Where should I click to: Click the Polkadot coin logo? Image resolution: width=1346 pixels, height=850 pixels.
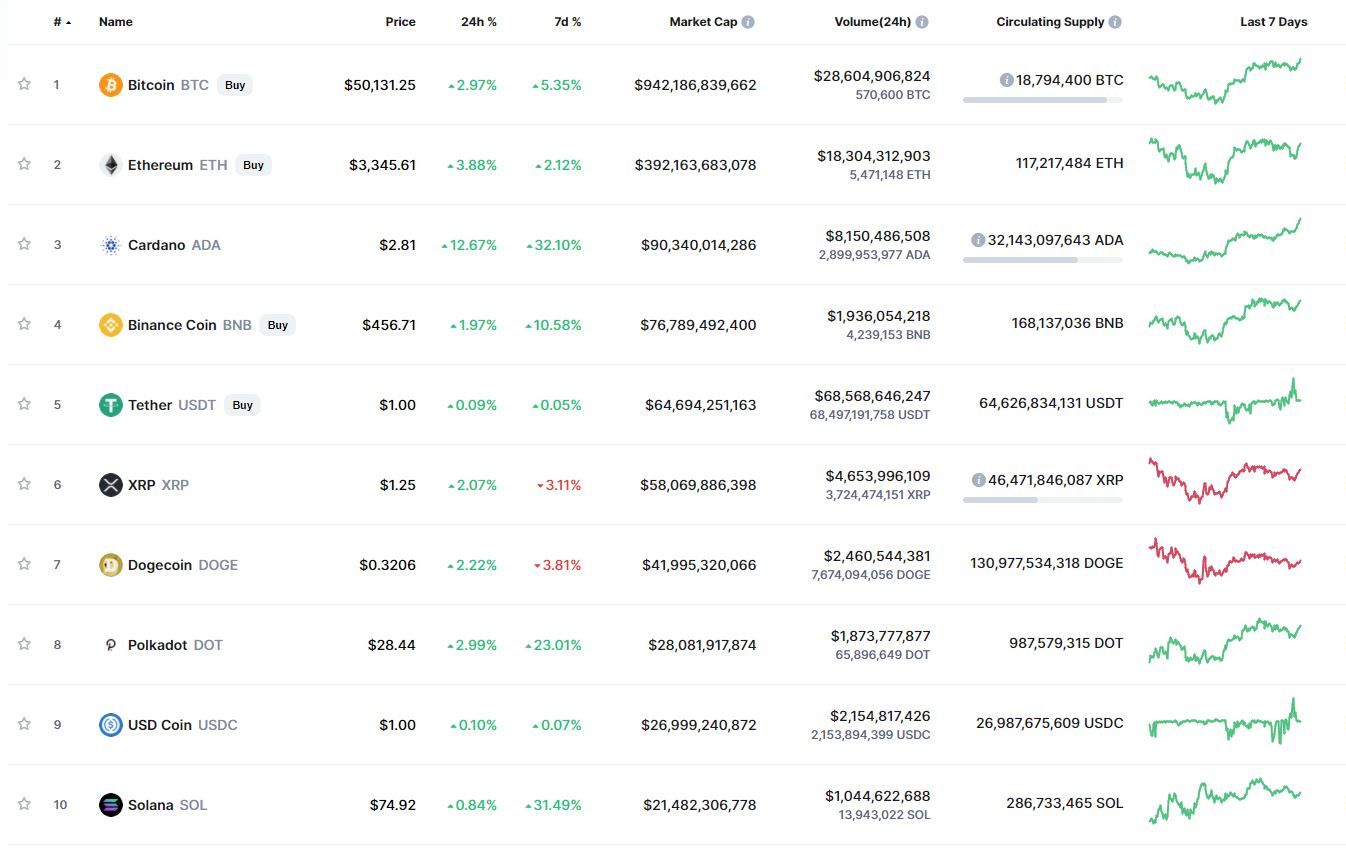[x=110, y=645]
